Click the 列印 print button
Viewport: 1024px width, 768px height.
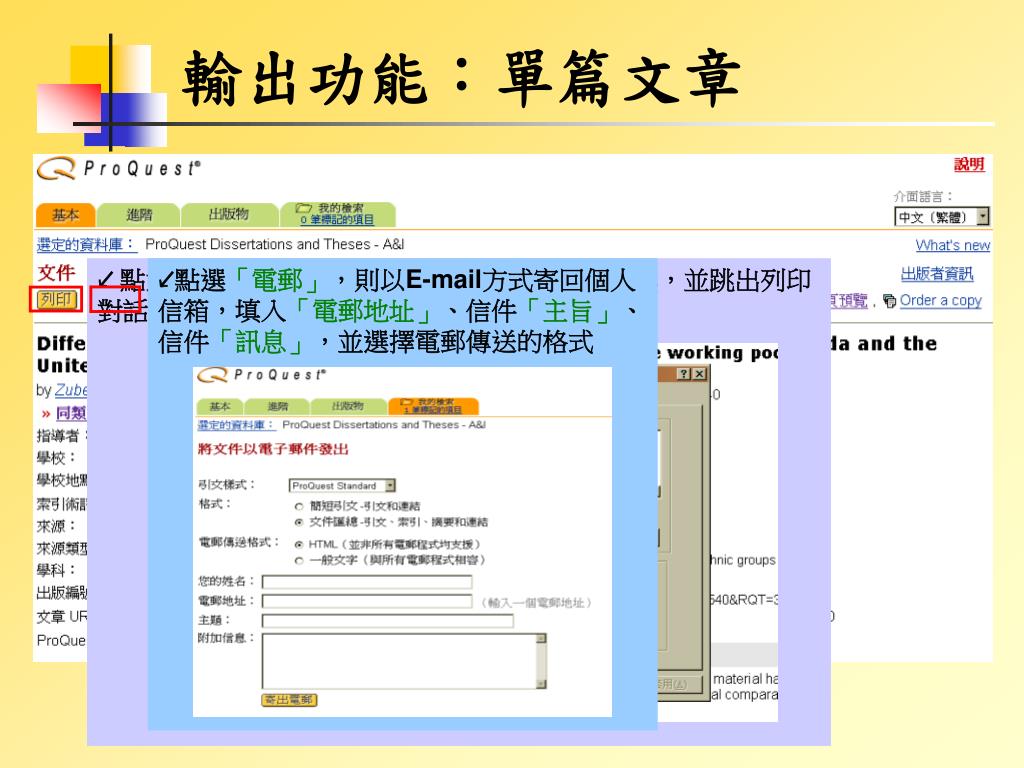point(56,299)
